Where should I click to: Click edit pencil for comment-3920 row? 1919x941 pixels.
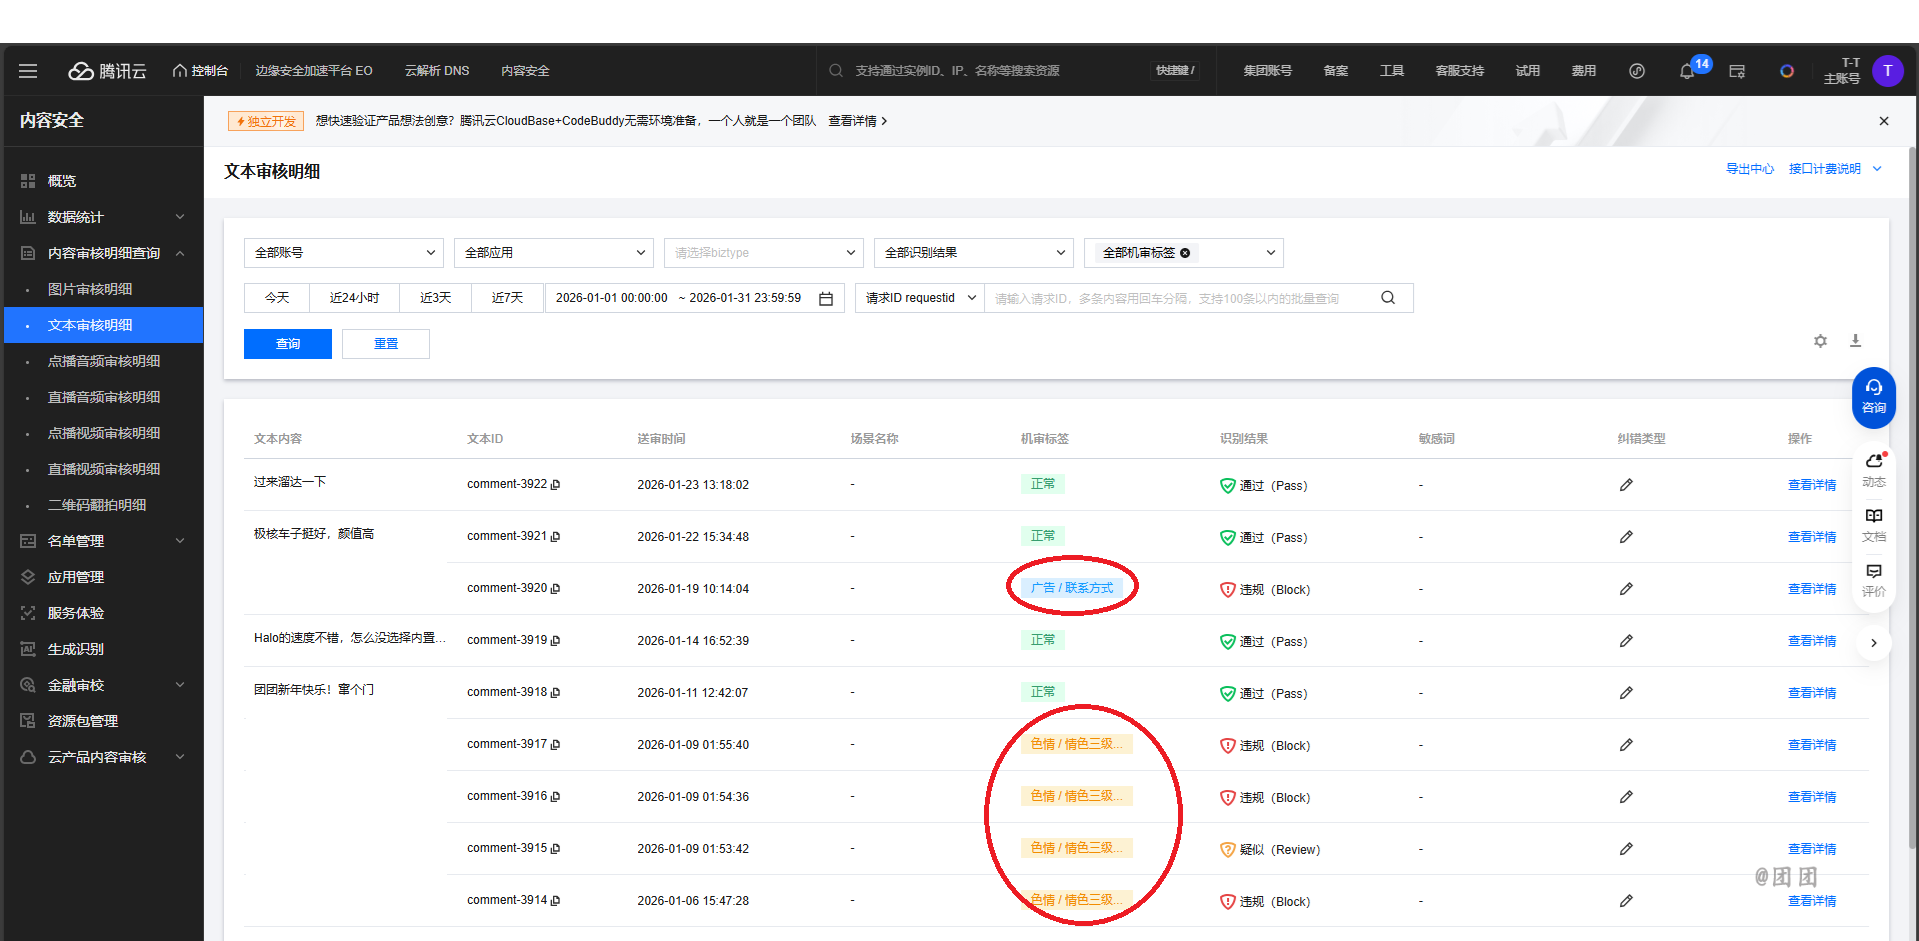1626,589
